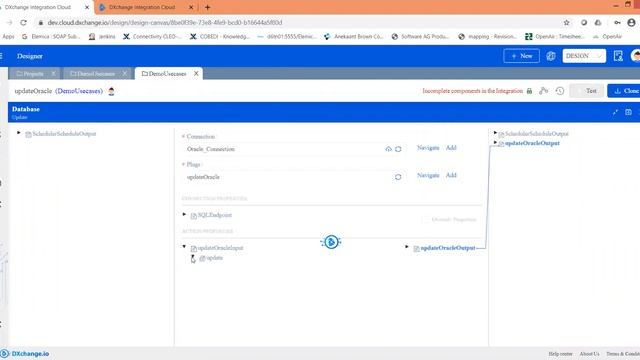
Task: Click the DemoUsecases project link beside updateOracle
Action: pos(79,91)
